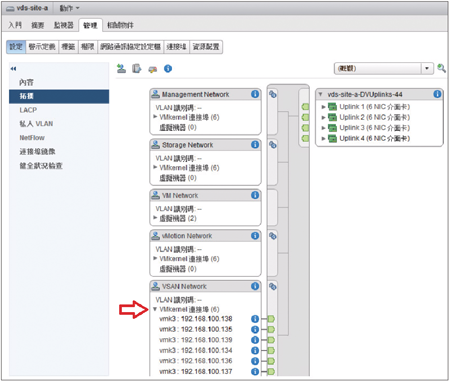Click green port connector of 192.168.100.138
450x382 pixels.
(271, 319)
